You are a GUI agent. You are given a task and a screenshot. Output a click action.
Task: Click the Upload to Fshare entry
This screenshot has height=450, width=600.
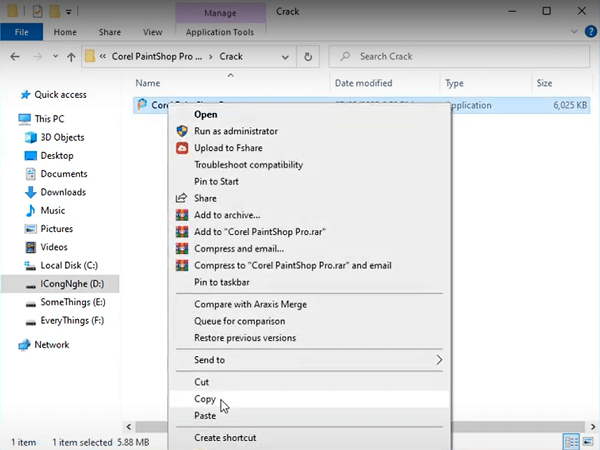pyautogui.click(x=228, y=148)
